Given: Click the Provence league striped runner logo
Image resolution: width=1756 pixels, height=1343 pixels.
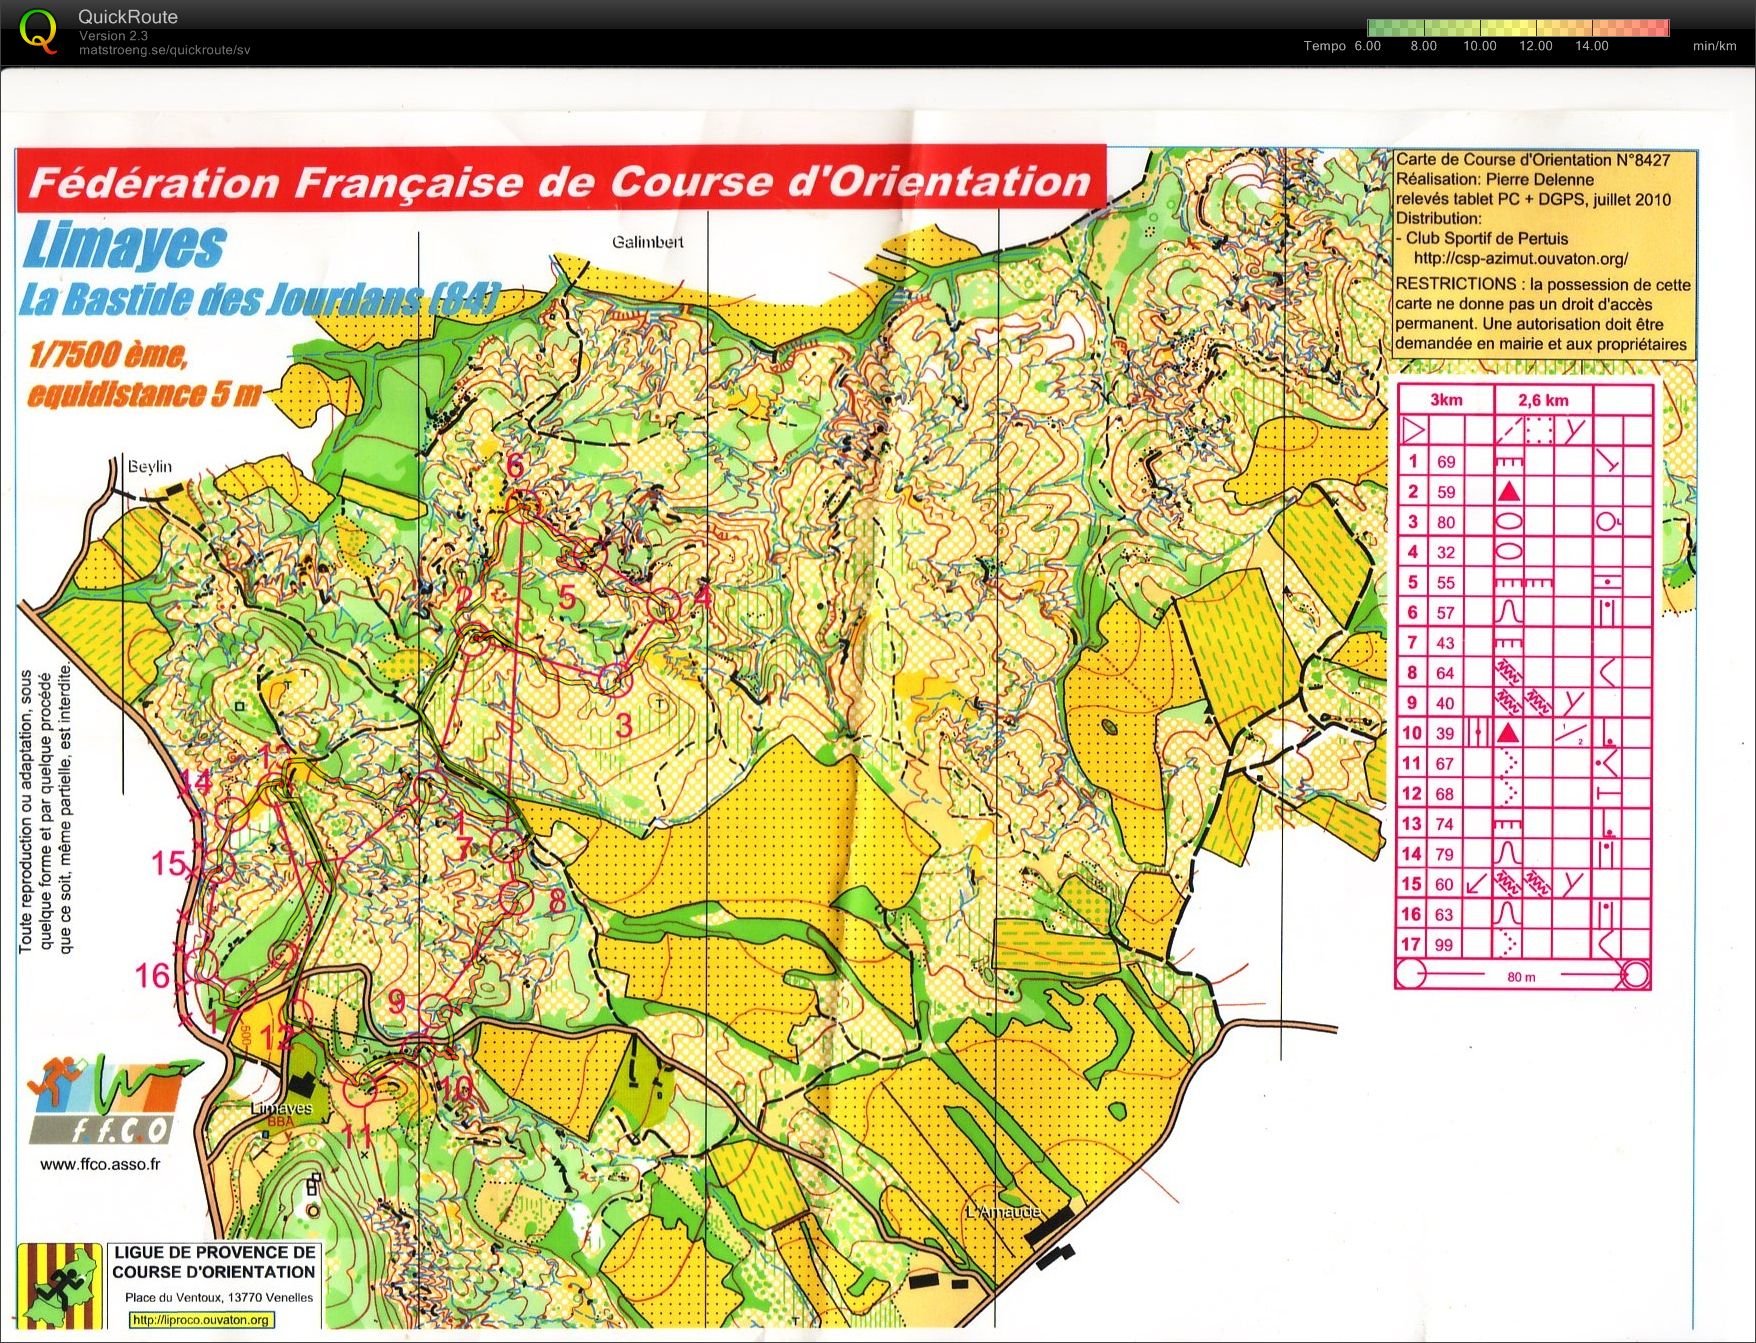Looking at the screenshot, I should [x=60, y=1285].
